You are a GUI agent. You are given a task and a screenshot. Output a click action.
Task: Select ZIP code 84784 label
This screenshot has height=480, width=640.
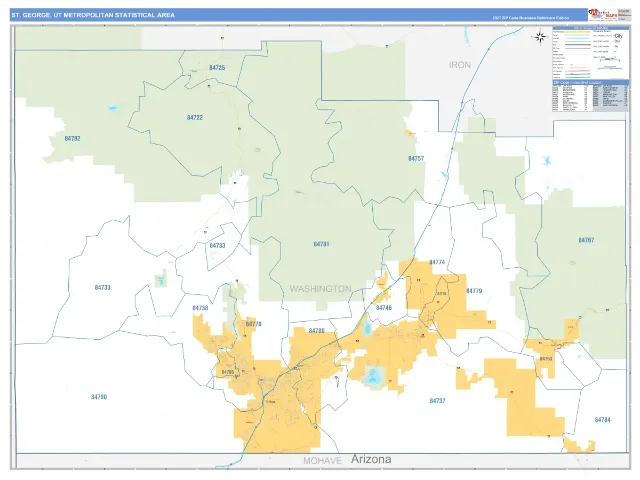602,420
